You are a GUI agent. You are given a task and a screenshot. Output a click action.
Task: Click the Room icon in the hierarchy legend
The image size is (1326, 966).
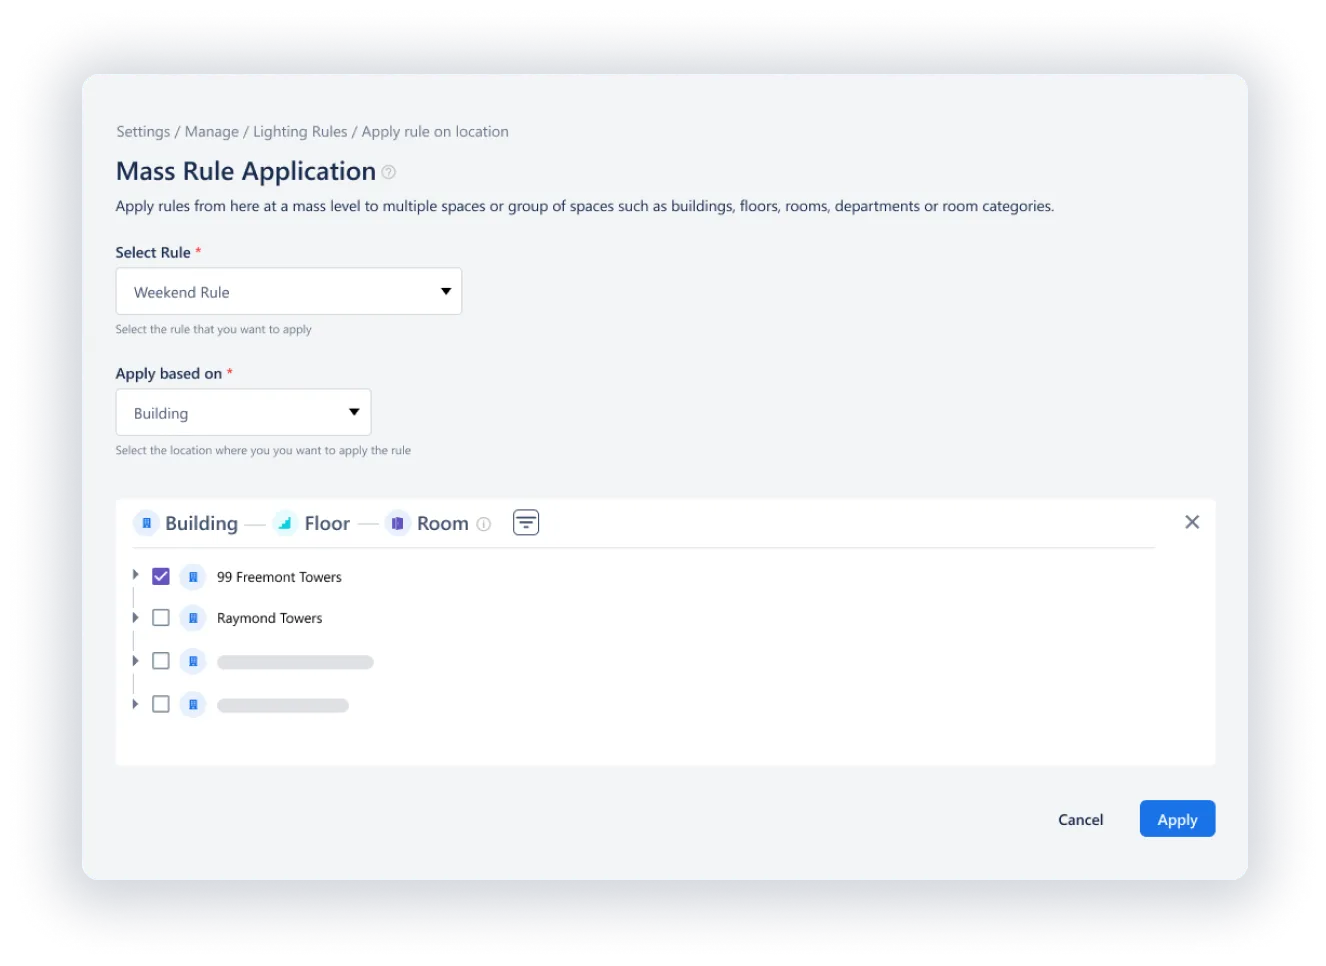coord(396,522)
